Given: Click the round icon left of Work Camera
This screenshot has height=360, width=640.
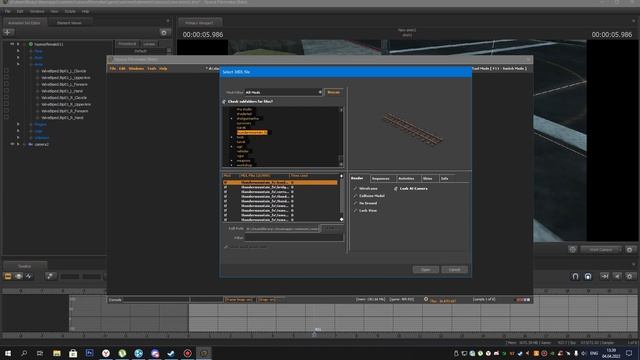Looking at the screenshot, I should (x=572, y=249).
